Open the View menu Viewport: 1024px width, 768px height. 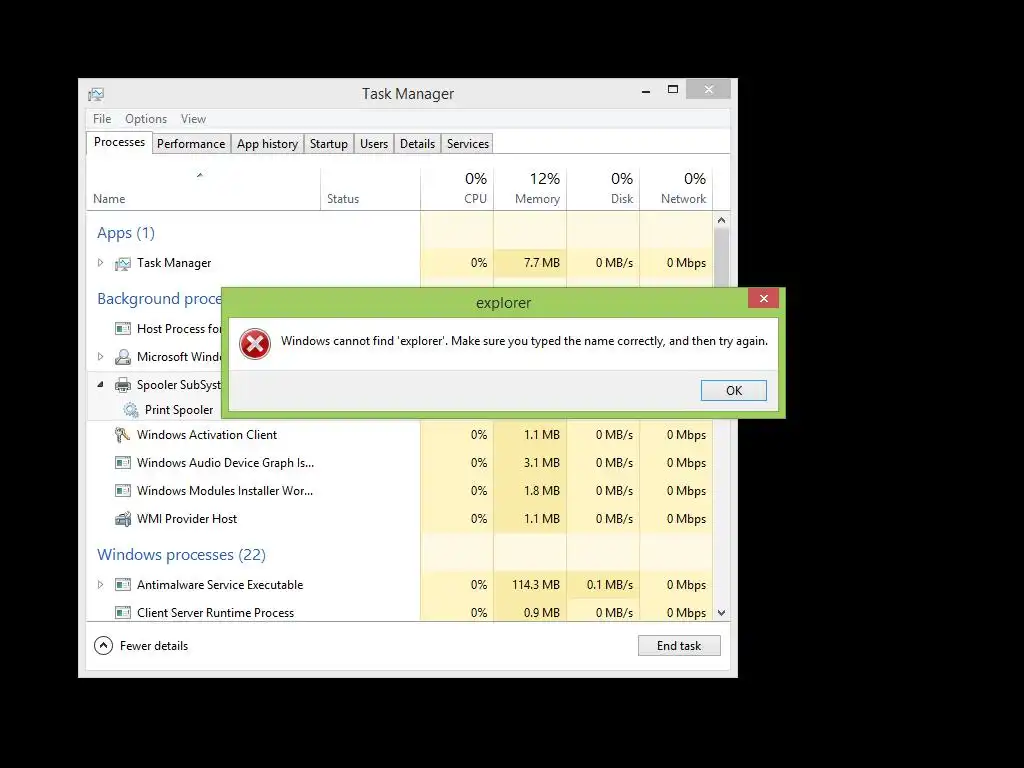193,119
